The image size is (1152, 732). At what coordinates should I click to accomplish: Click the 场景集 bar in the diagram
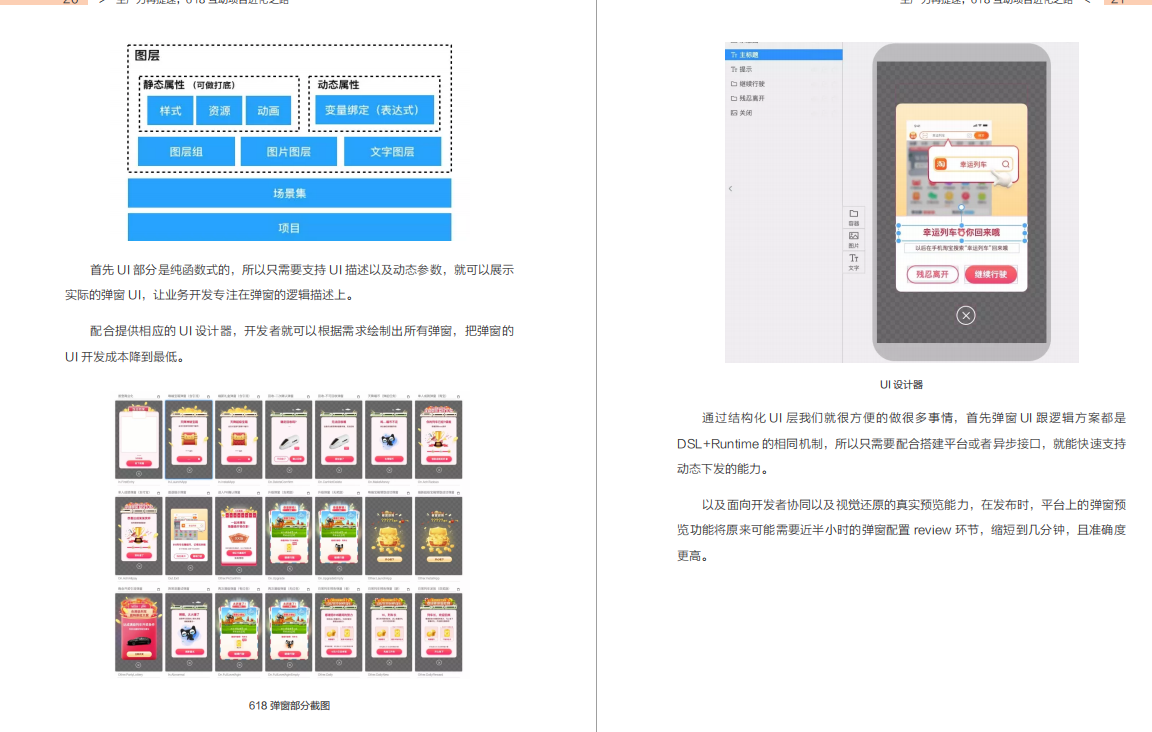click(289, 193)
